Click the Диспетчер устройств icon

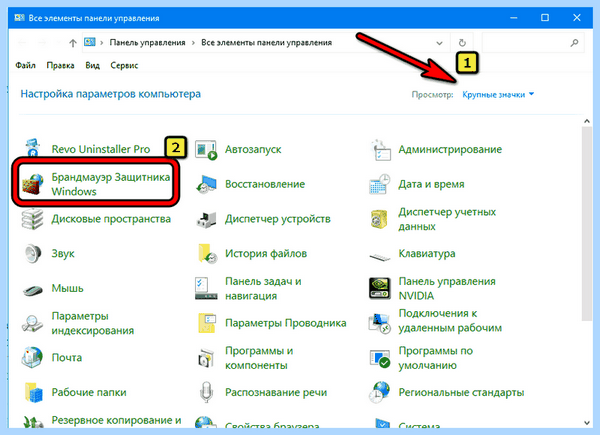(x=206, y=219)
